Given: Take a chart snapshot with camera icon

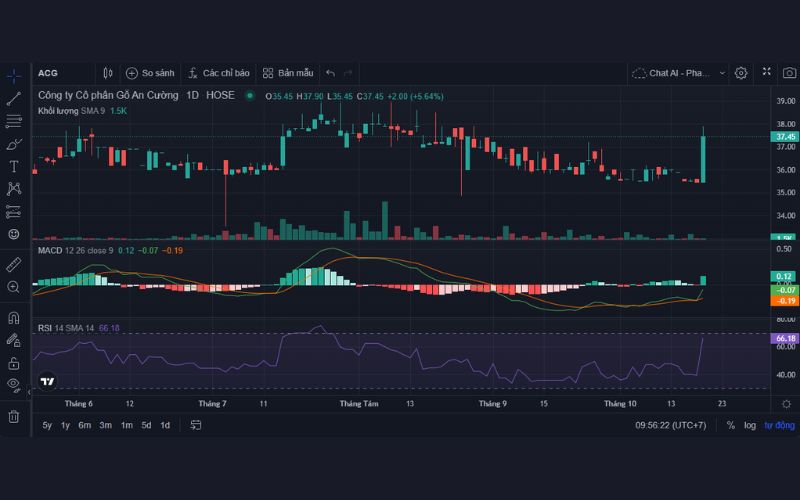Looking at the screenshot, I should click(x=790, y=73).
